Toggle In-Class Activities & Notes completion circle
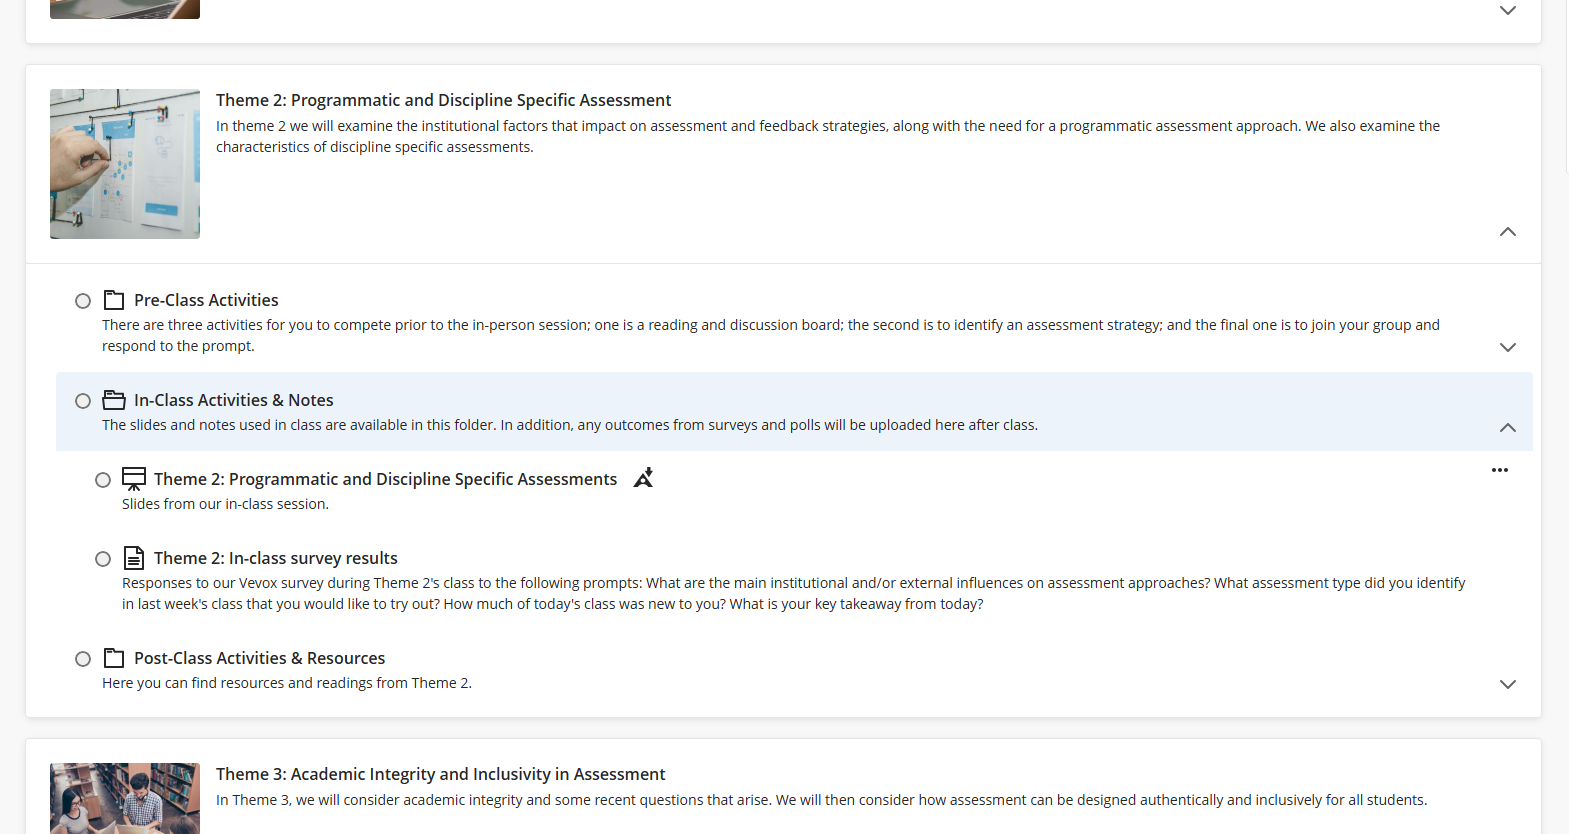Screen dimensions: 1569x834 point(83,401)
